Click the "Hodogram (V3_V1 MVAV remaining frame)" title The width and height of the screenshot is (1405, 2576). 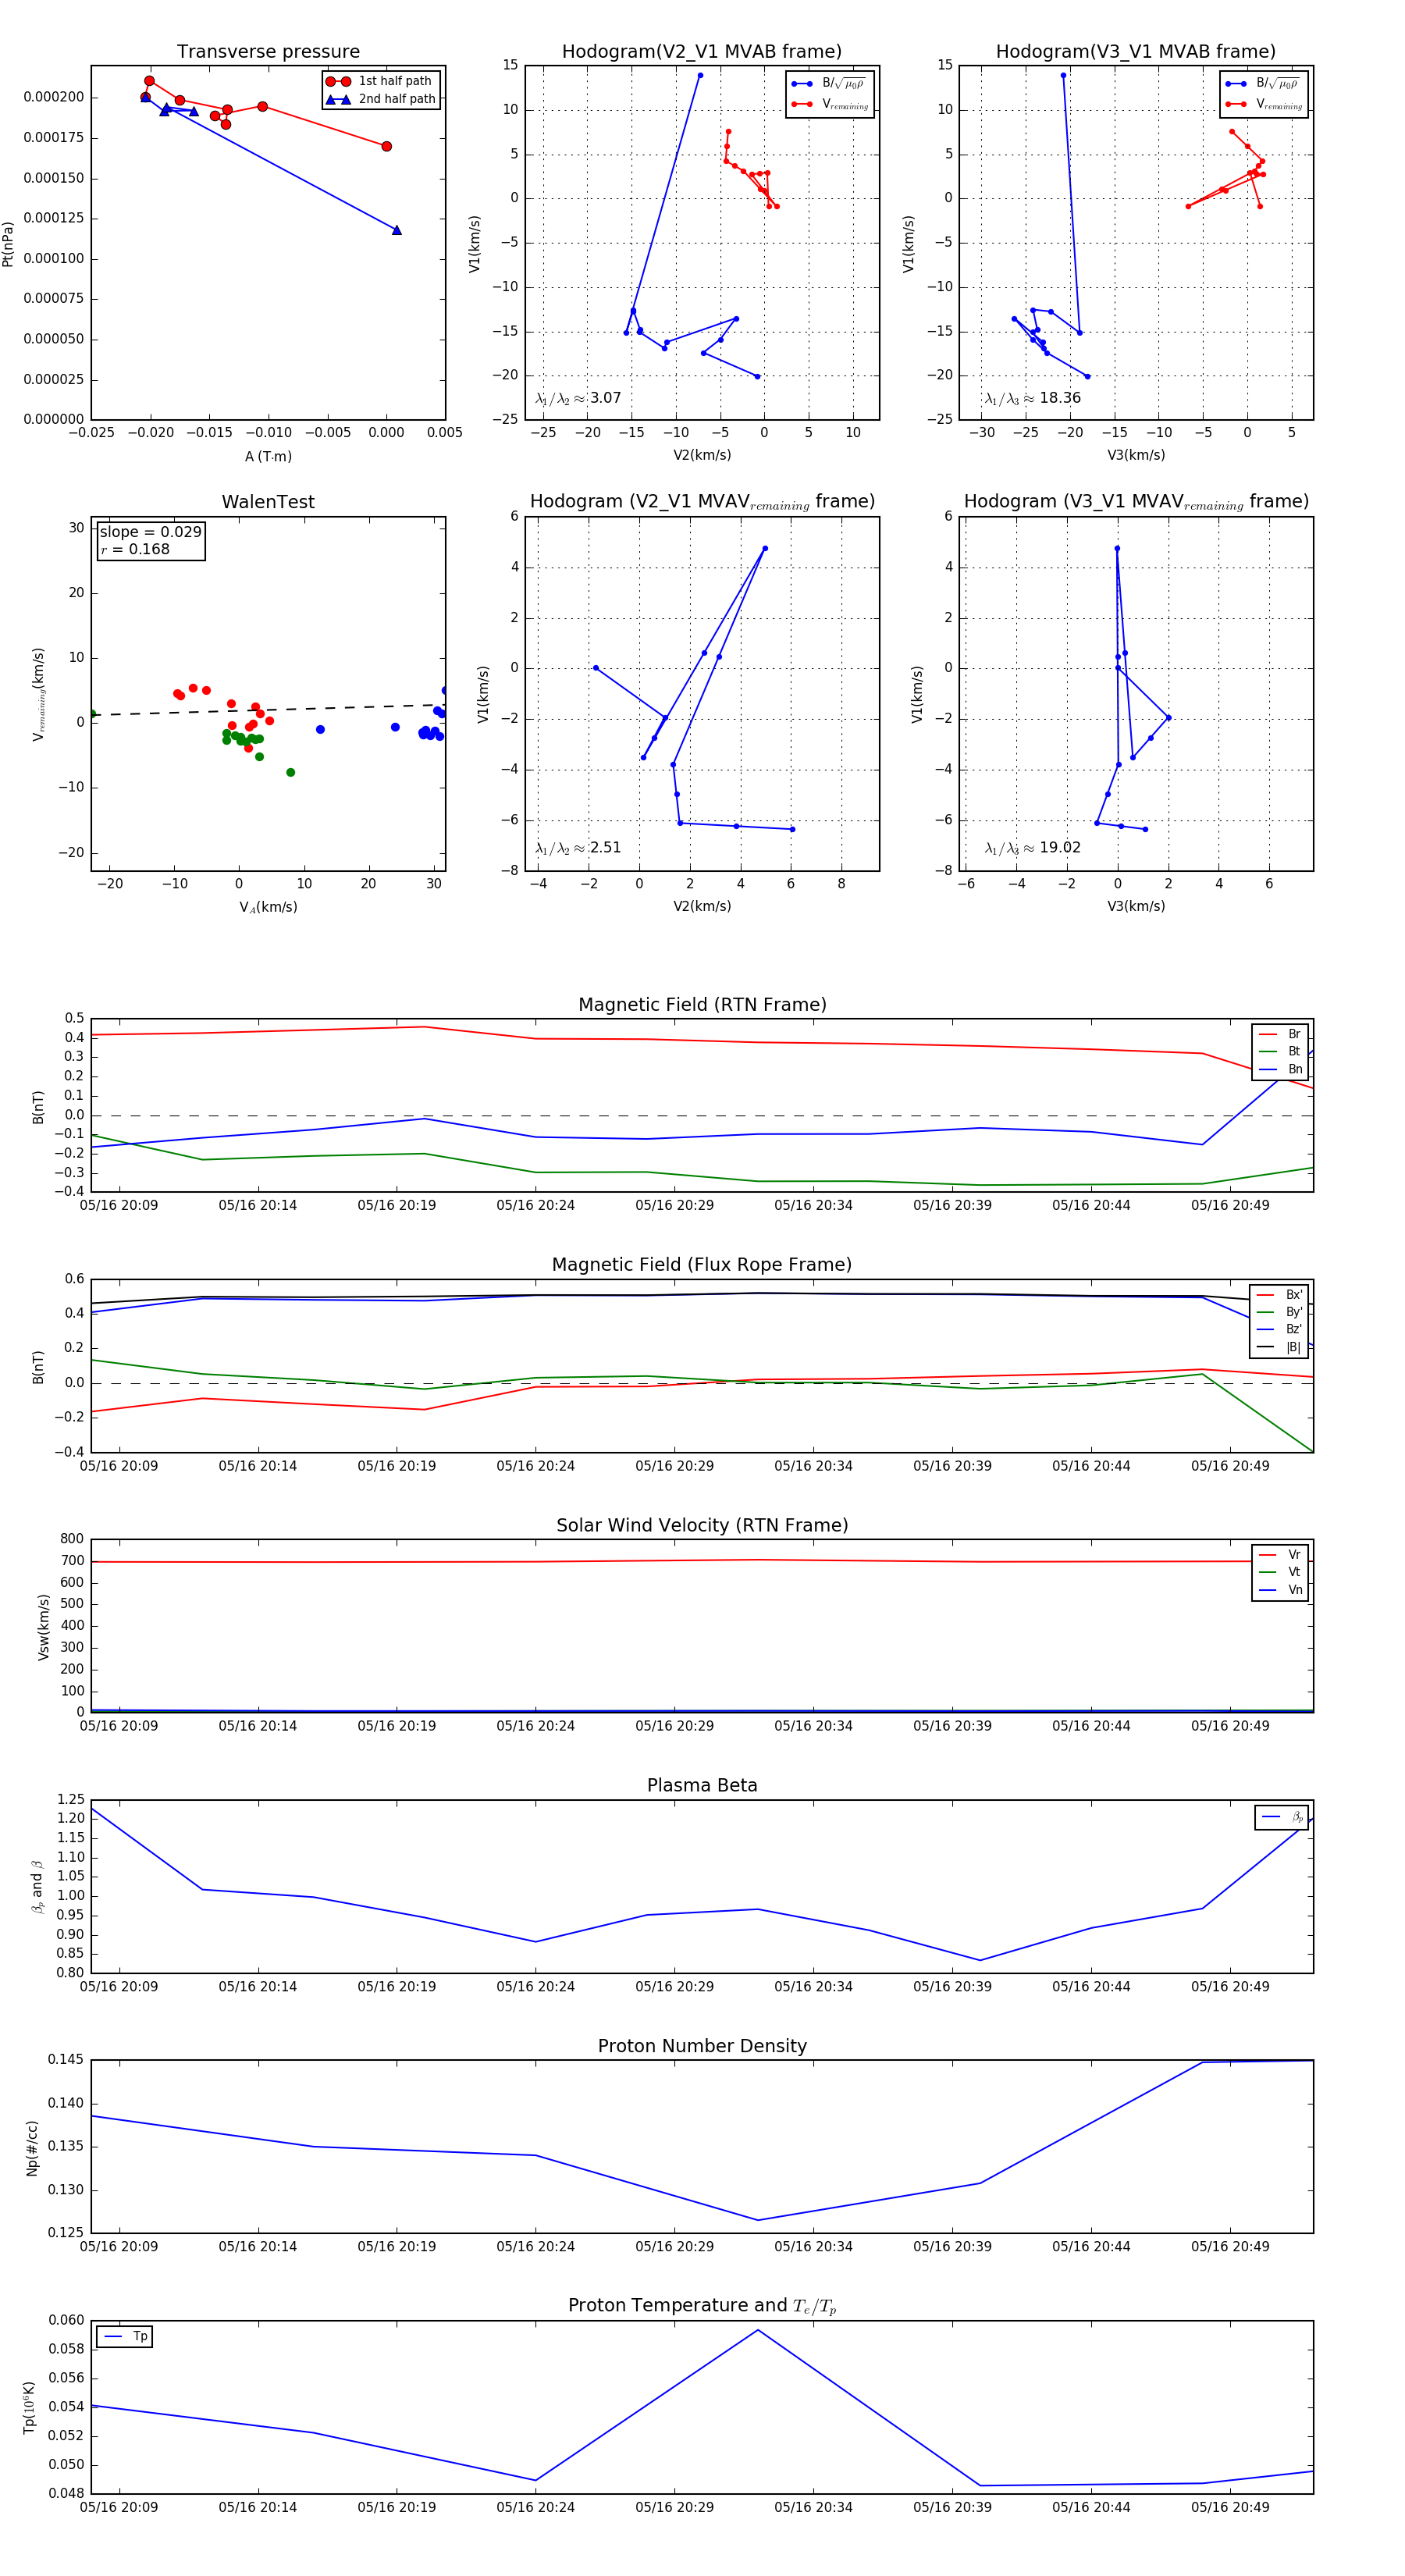(1136, 502)
